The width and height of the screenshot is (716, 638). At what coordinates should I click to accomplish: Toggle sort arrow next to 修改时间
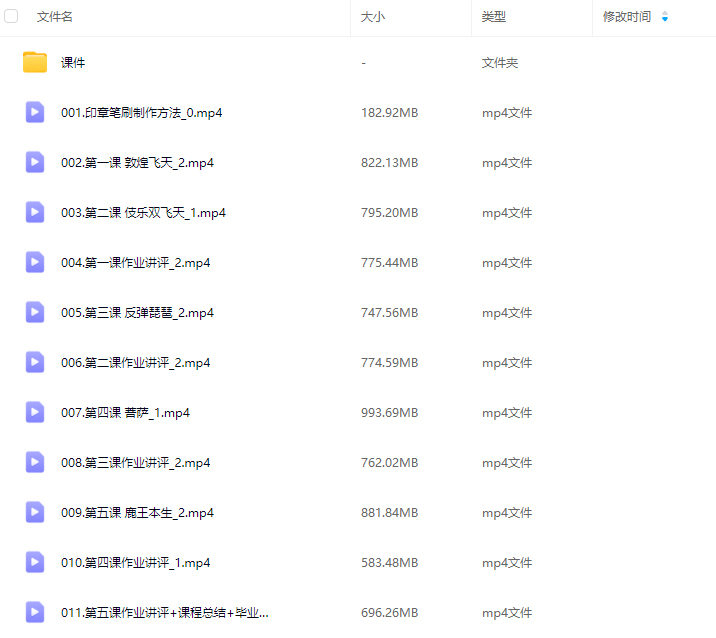point(665,17)
